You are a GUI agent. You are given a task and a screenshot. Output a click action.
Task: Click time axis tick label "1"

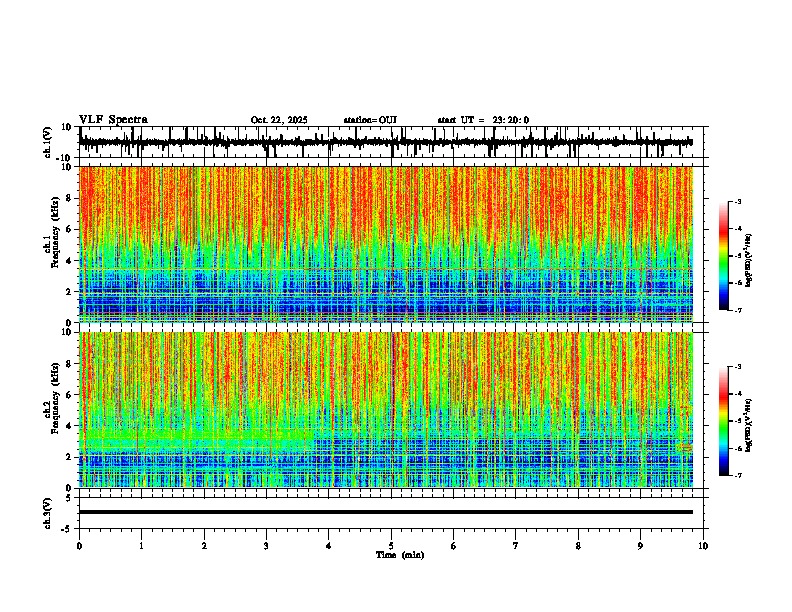pos(141,546)
